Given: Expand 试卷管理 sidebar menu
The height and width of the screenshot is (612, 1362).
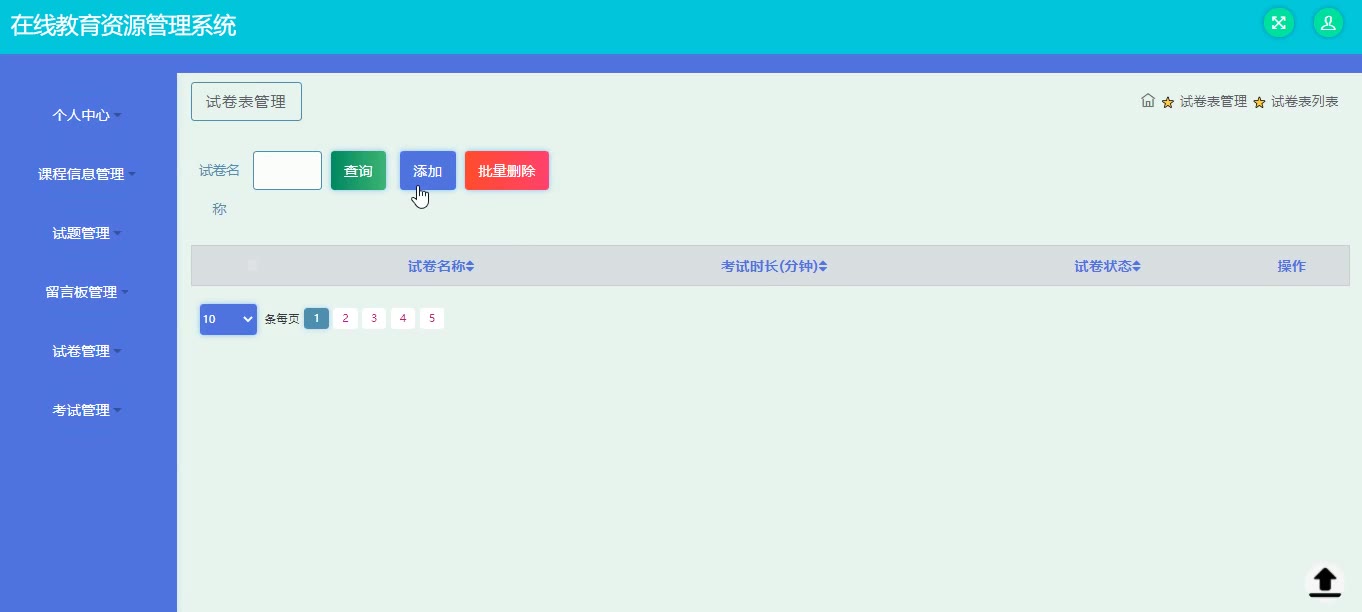Looking at the screenshot, I should click(87, 351).
